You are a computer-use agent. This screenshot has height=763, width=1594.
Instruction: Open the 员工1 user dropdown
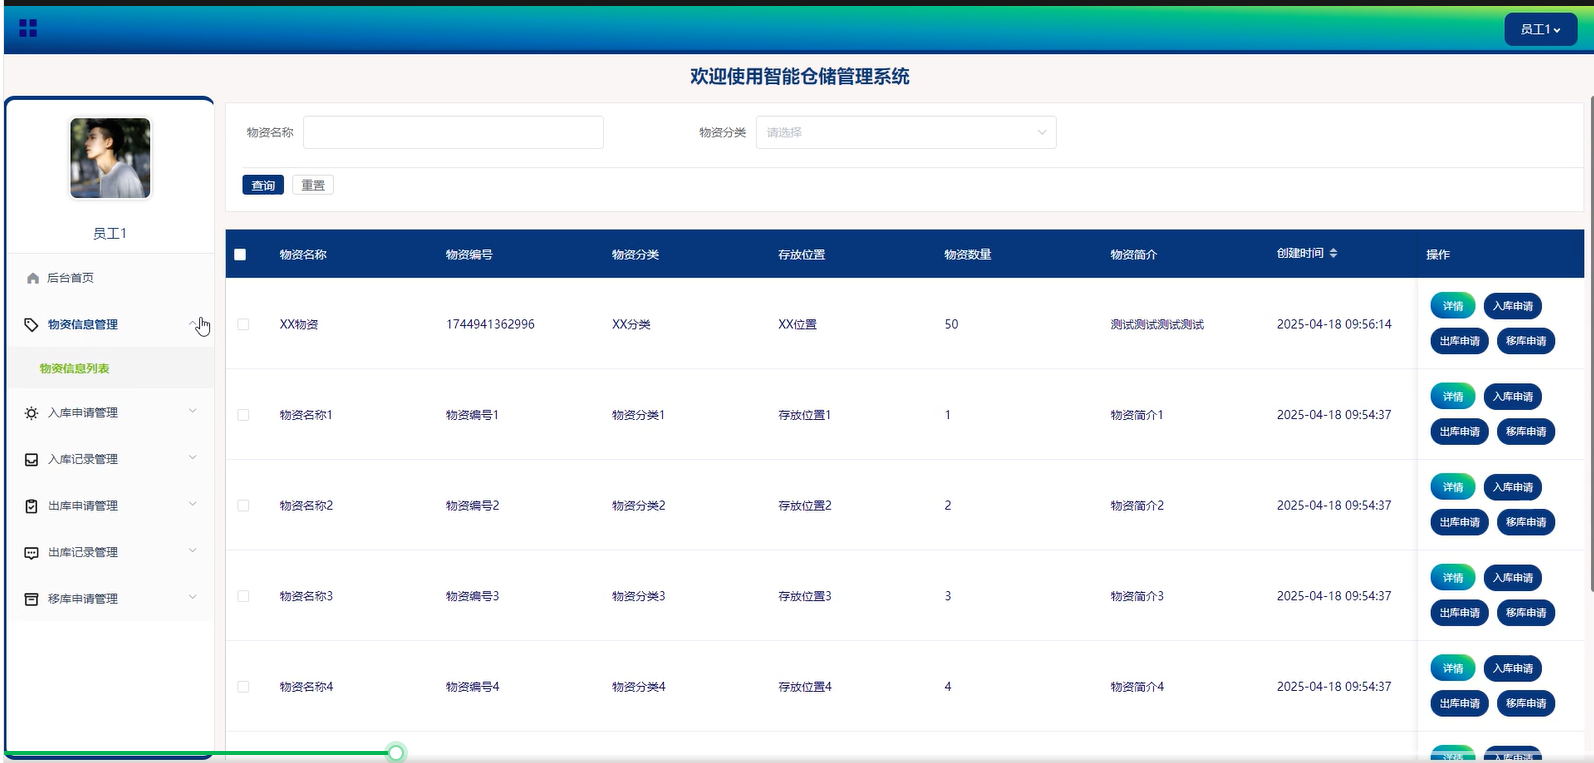[1540, 30]
